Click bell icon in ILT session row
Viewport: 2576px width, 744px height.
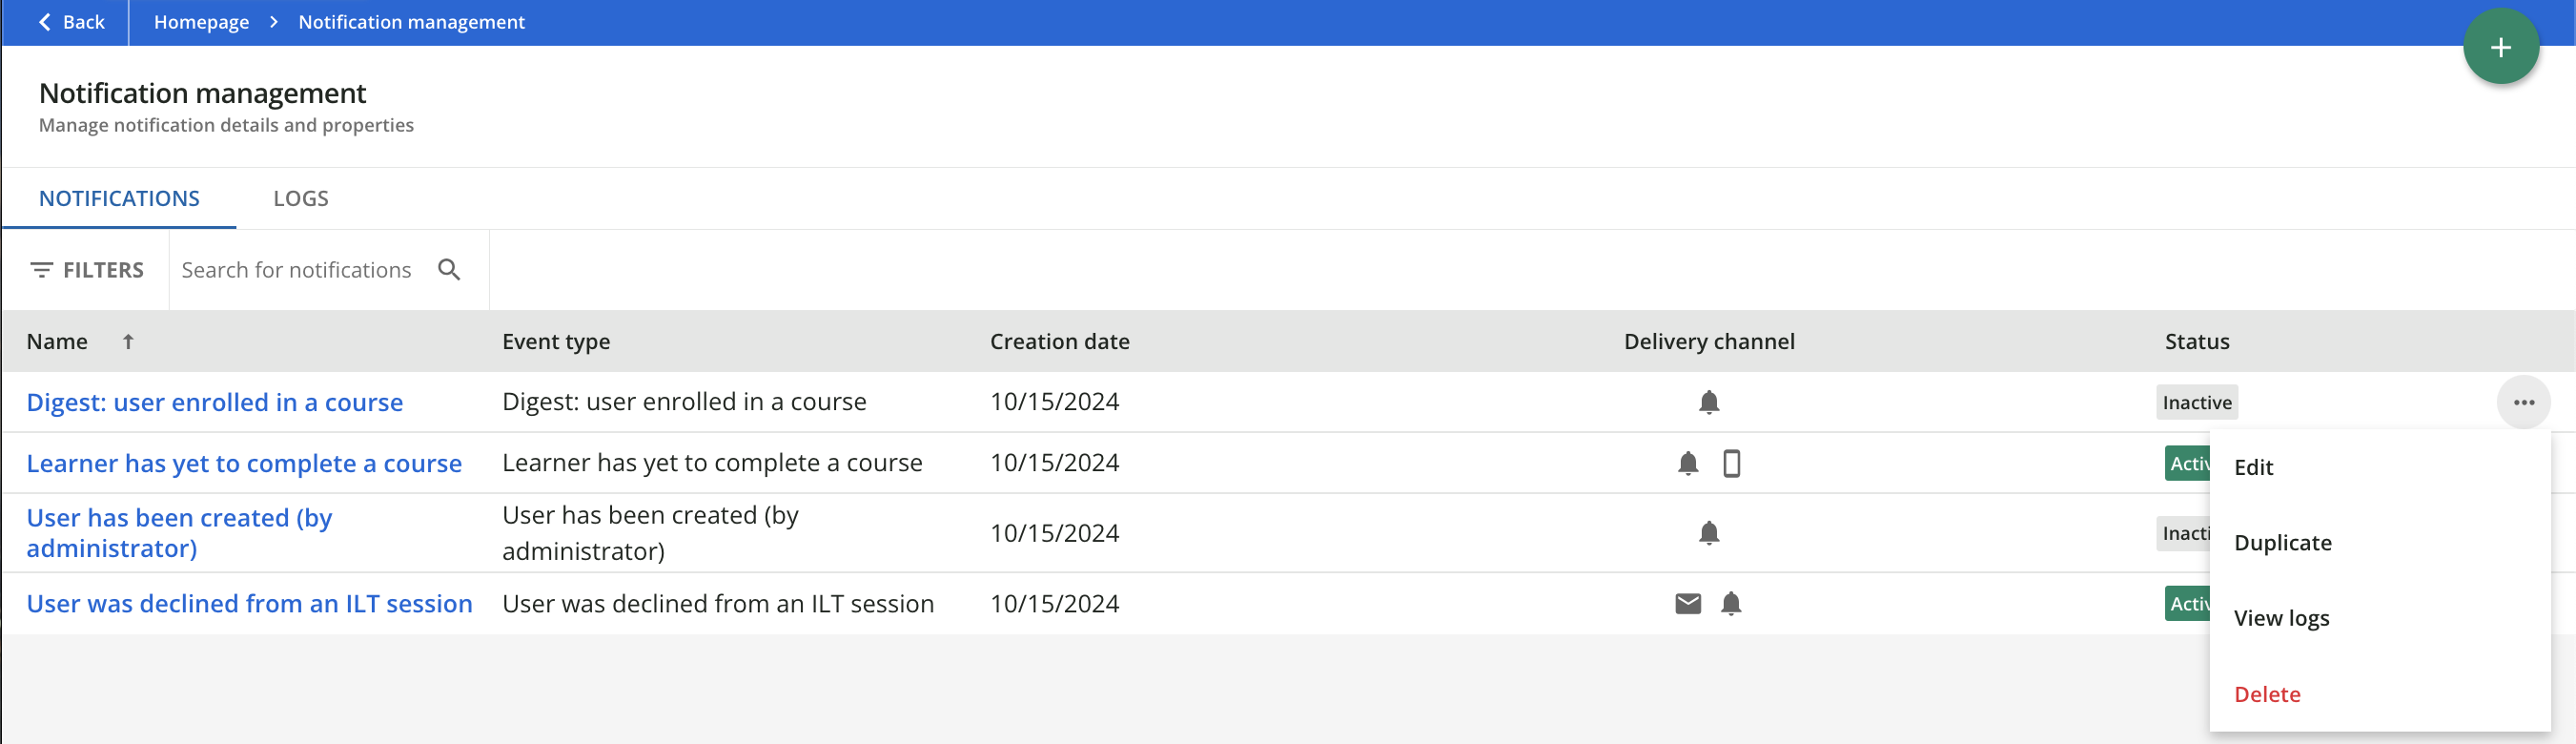1731,604
